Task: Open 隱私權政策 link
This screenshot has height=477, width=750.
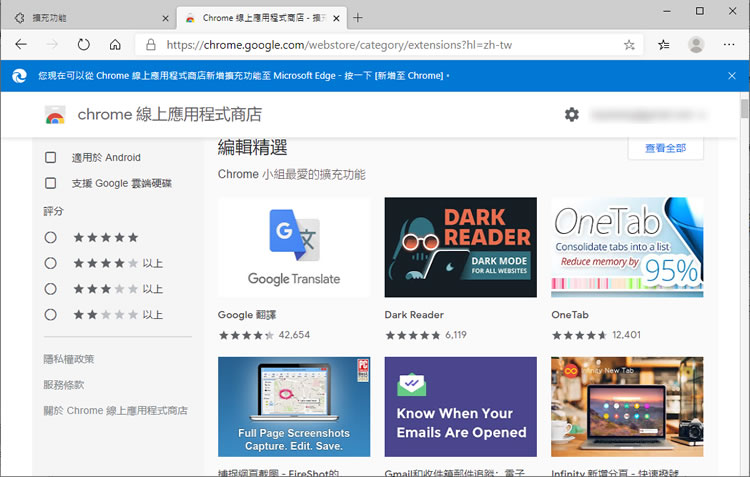Action: 69,359
